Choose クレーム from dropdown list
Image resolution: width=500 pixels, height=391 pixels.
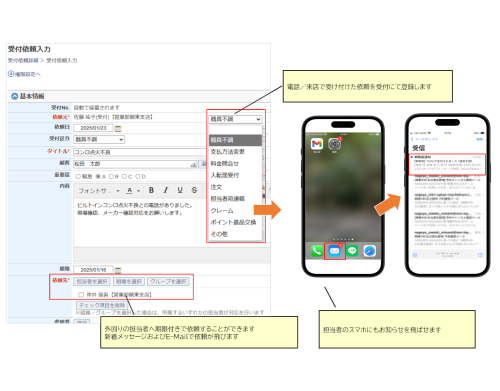pos(222,211)
